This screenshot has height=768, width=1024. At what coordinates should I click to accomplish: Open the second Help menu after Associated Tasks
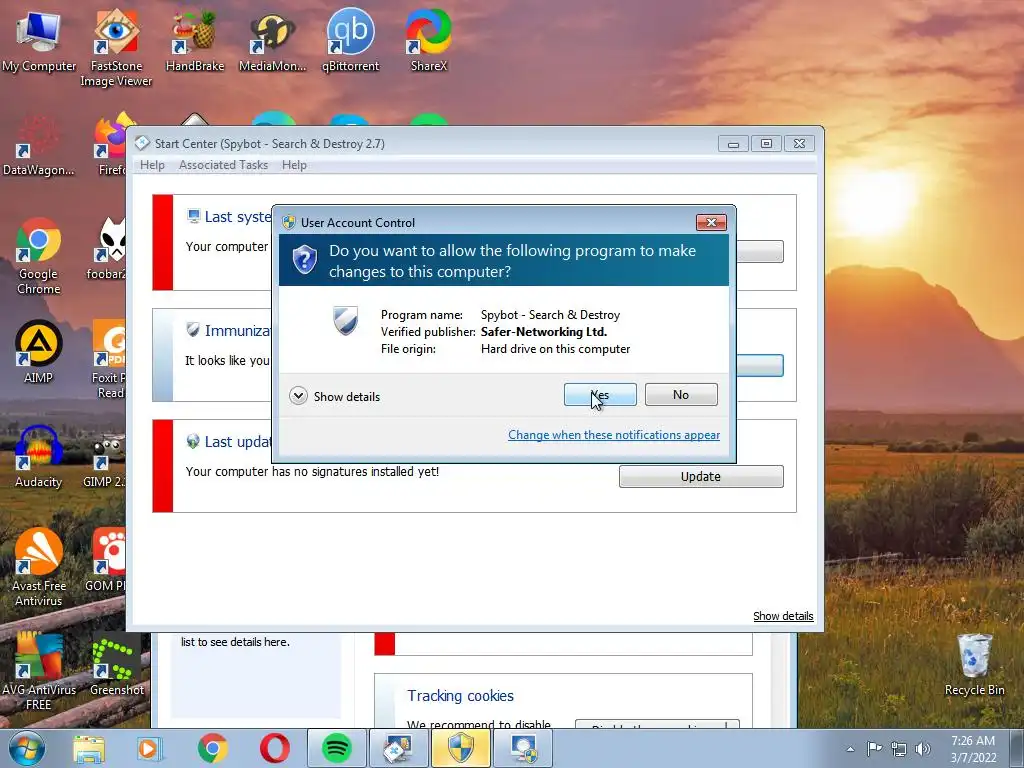[x=294, y=165]
